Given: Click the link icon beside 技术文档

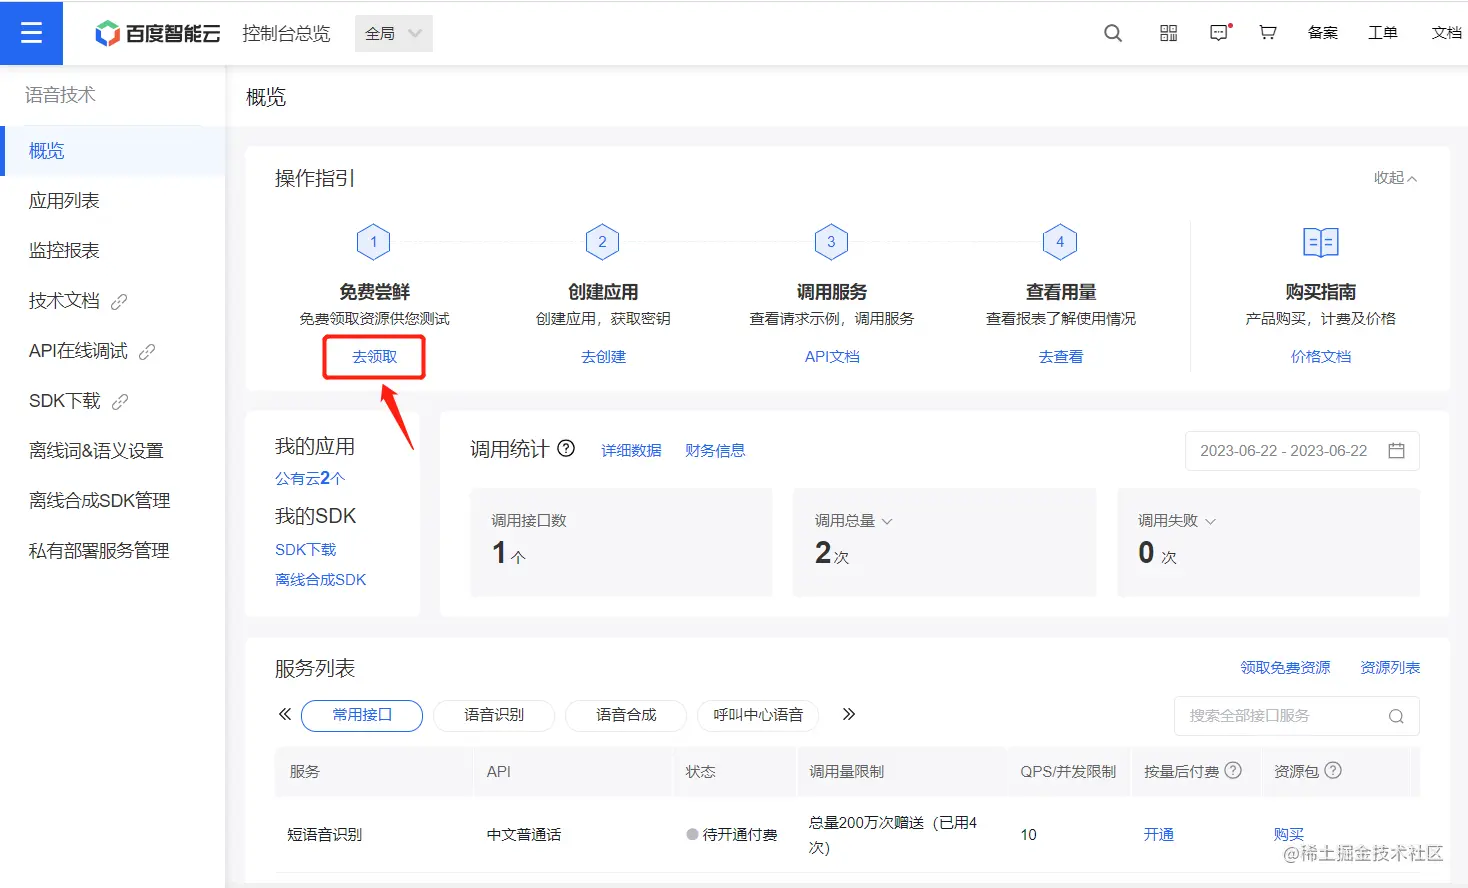Looking at the screenshot, I should [x=119, y=301].
